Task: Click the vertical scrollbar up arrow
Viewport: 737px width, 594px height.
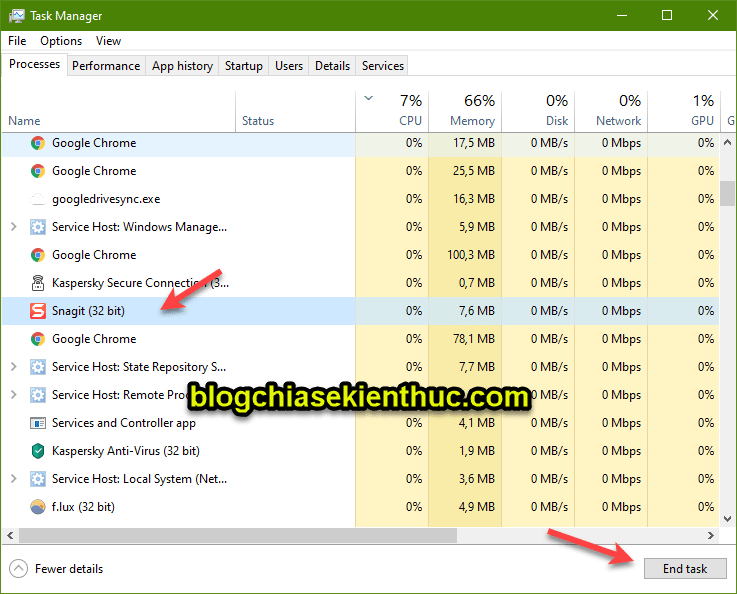Action: pos(727,142)
